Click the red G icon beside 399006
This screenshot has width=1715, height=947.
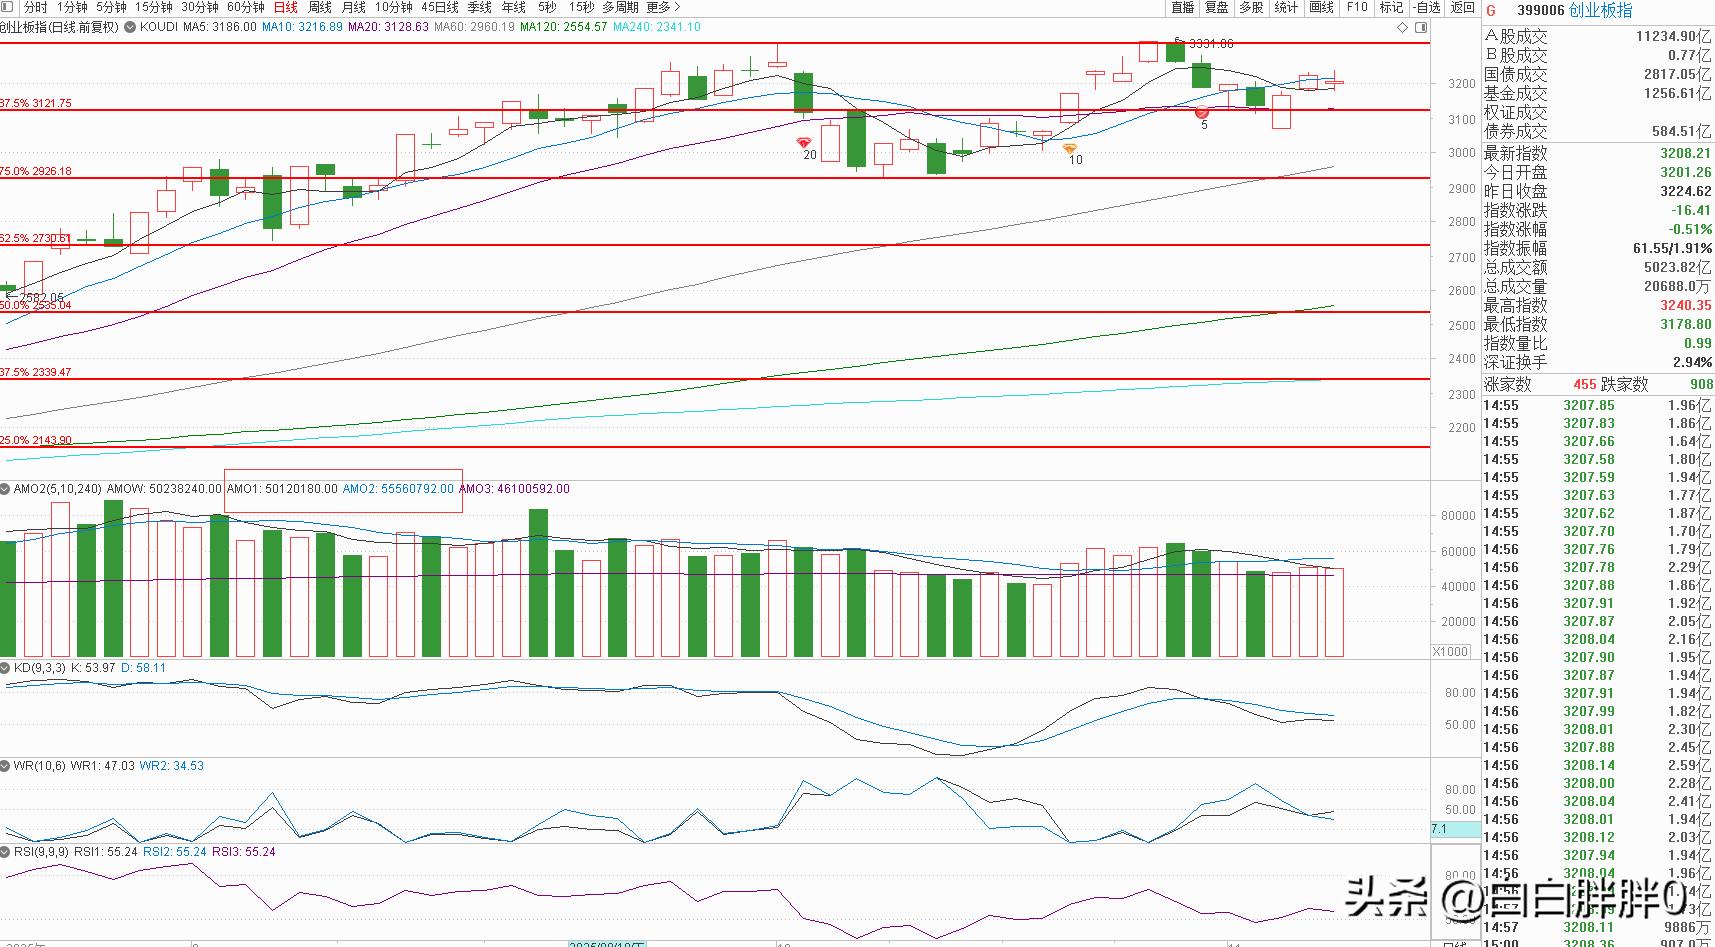click(1492, 10)
